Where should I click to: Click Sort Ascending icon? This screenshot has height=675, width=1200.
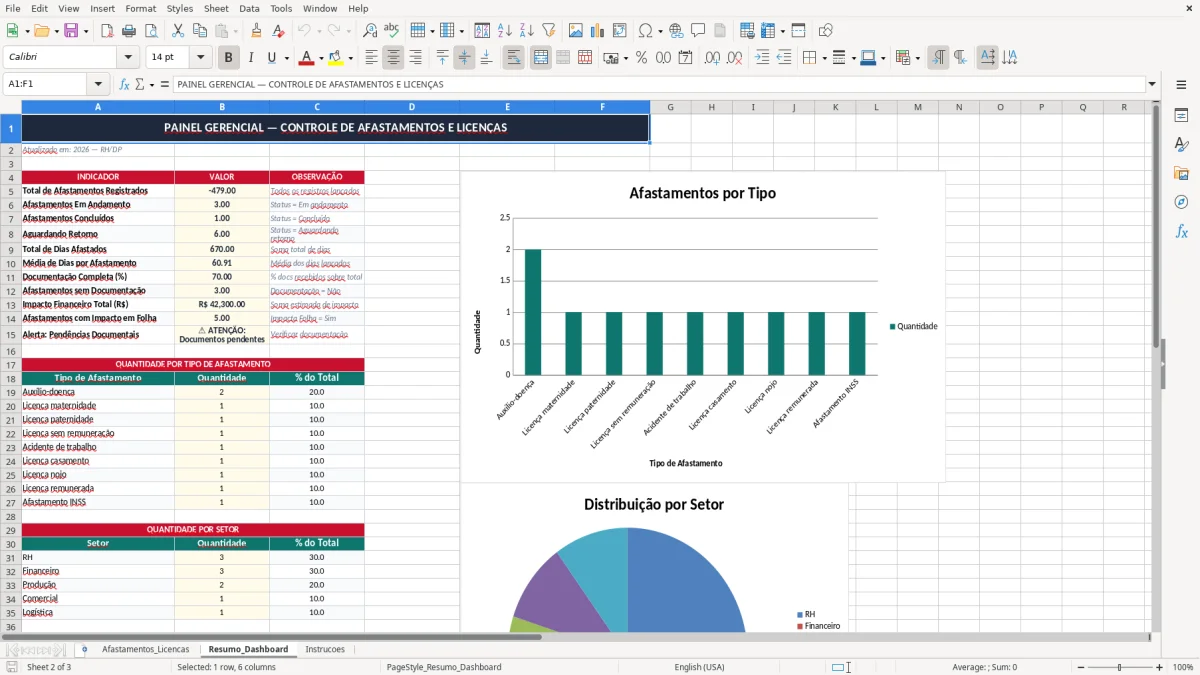(x=505, y=31)
